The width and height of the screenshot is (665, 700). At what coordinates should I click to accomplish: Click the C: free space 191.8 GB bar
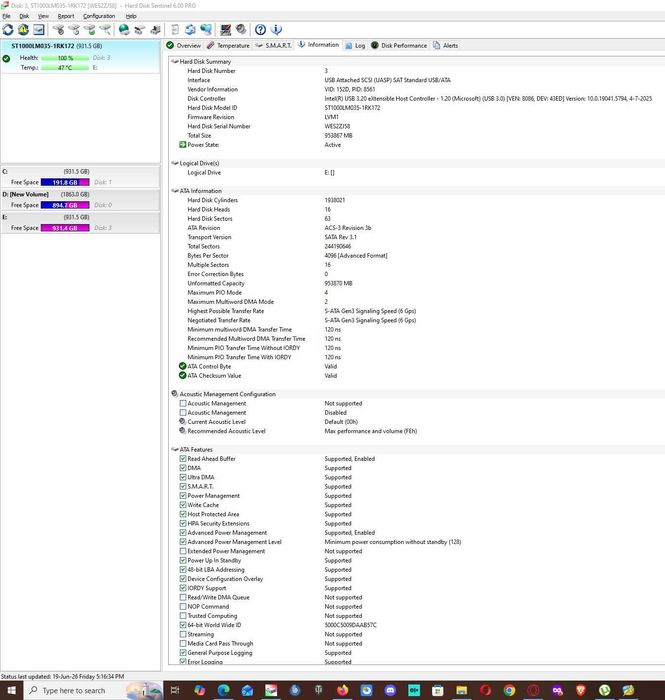[x=65, y=182]
